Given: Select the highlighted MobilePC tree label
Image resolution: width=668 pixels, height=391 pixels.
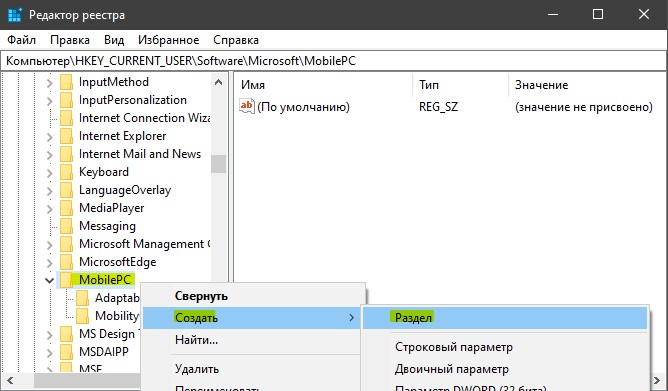Looking at the screenshot, I should coord(105,280).
